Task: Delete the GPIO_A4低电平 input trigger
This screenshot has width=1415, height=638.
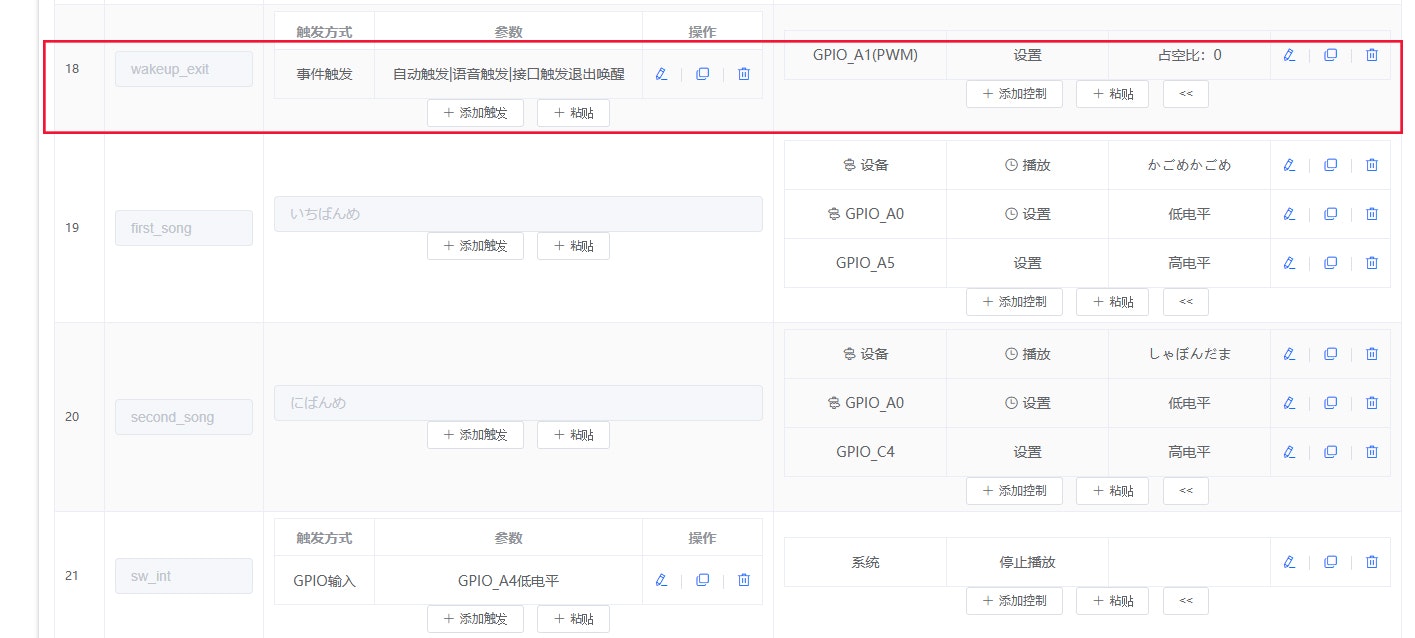Action: [x=743, y=580]
